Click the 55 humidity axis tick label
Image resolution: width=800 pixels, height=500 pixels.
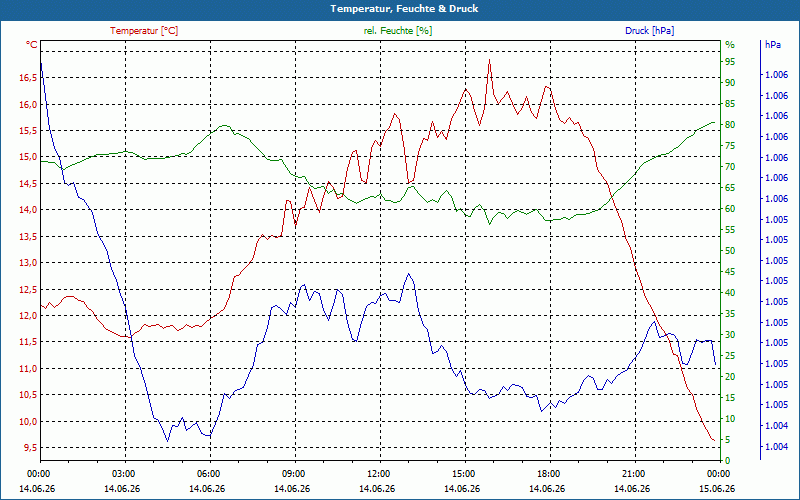[x=730, y=230]
